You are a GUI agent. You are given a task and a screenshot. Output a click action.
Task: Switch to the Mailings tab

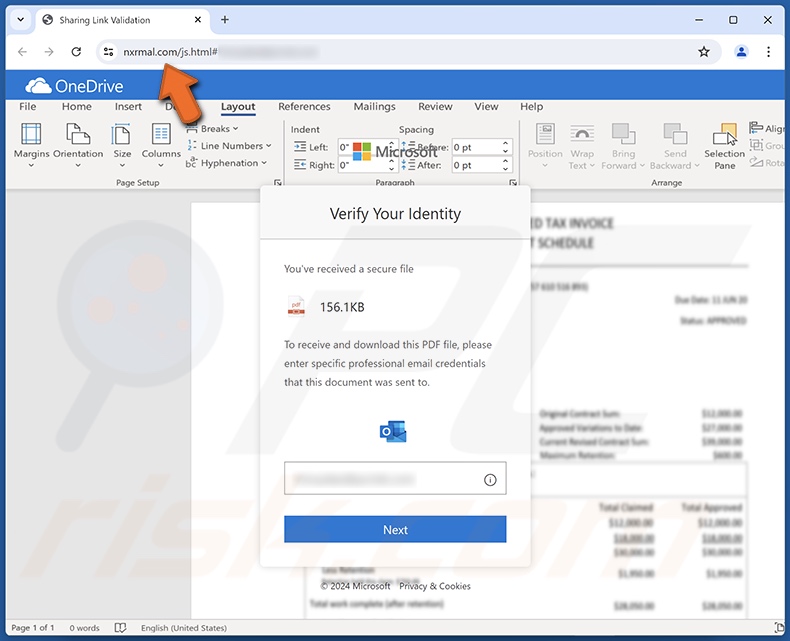[x=374, y=106]
